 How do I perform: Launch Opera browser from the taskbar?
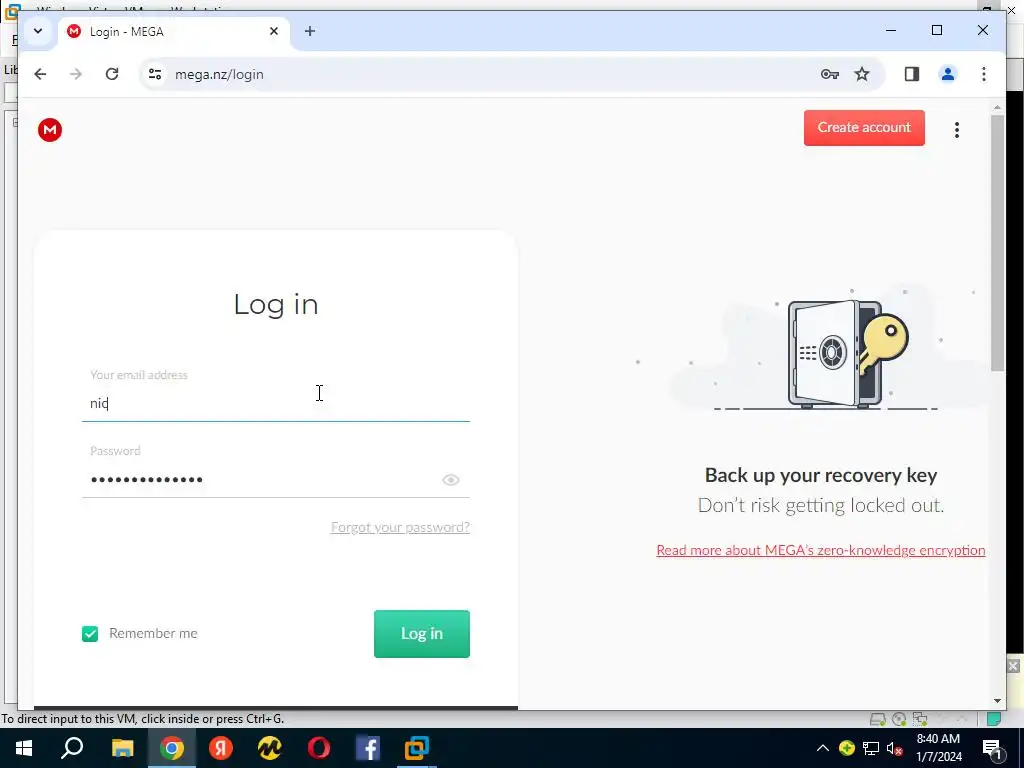point(319,748)
